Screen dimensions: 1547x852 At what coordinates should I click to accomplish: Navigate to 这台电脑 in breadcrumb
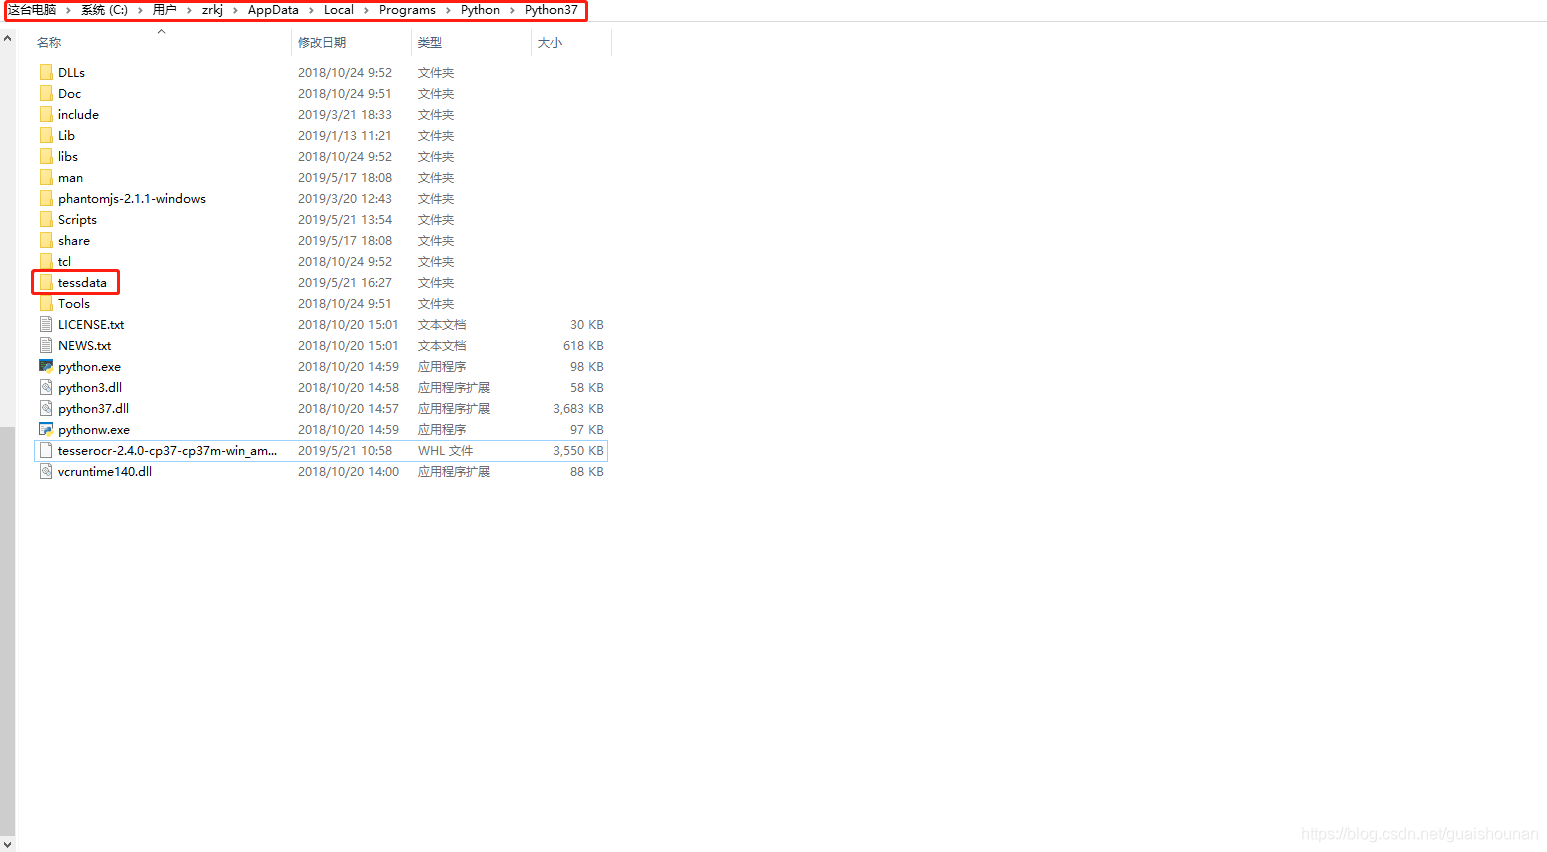point(32,10)
